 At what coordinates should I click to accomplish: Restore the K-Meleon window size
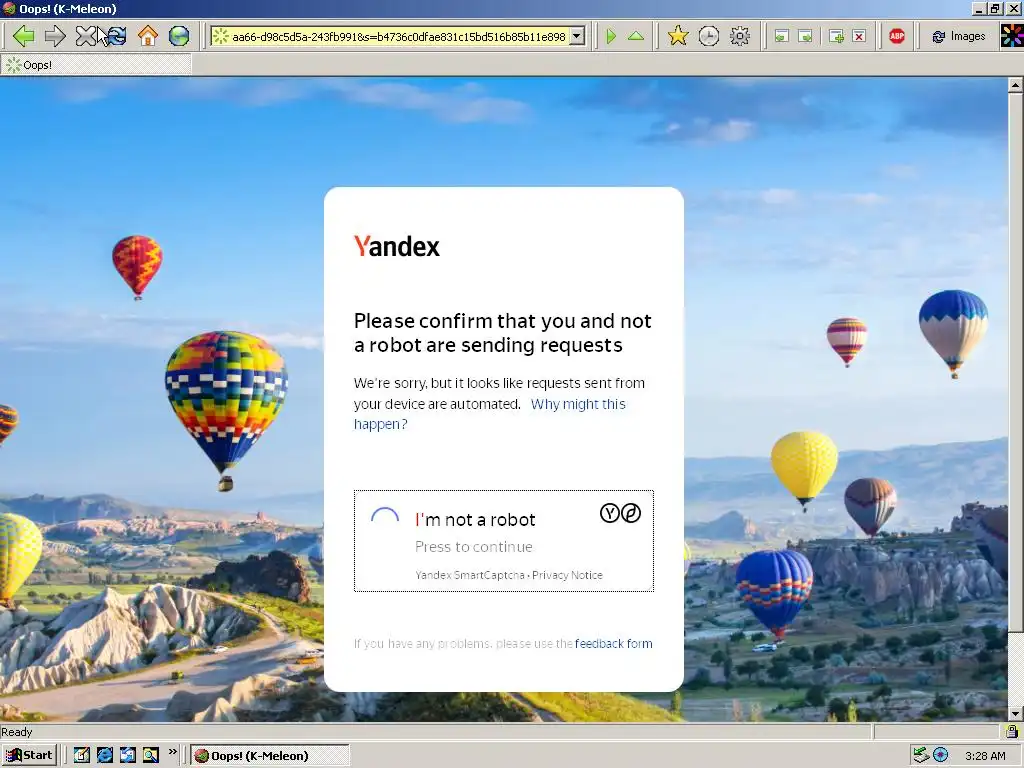click(x=995, y=8)
